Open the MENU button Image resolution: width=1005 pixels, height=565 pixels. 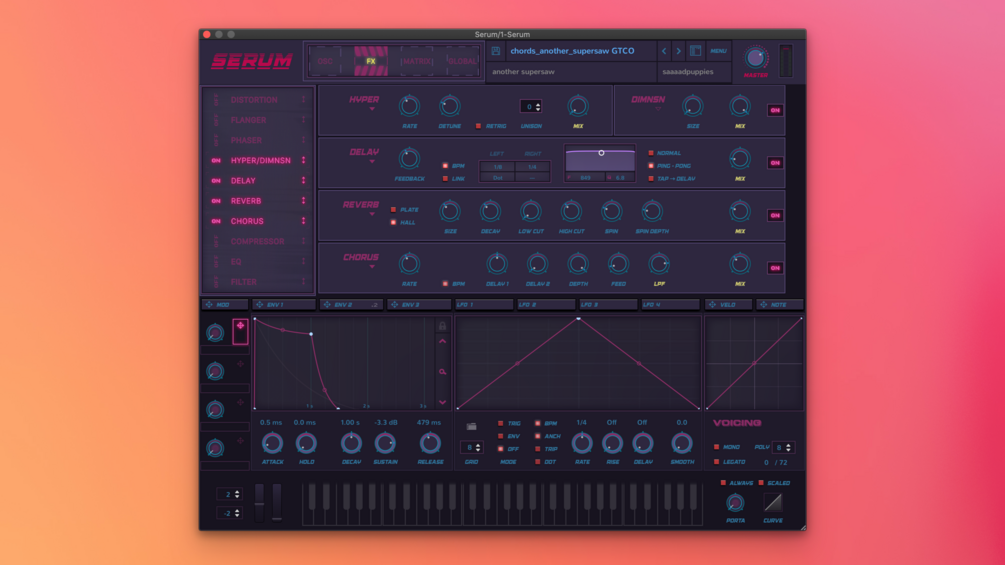718,51
